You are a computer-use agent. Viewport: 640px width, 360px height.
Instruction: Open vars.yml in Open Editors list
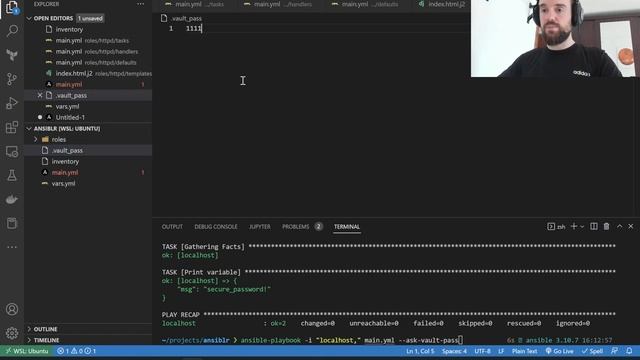pos(67,106)
